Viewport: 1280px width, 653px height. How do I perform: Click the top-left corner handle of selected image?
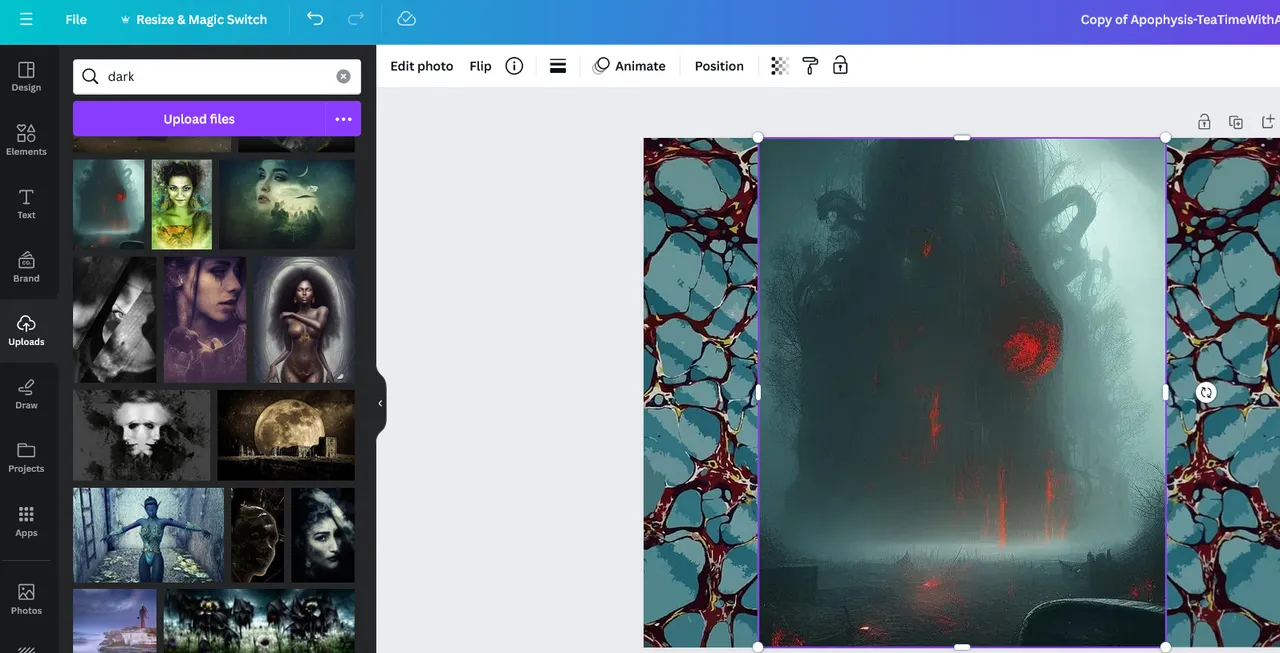click(758, 138)
